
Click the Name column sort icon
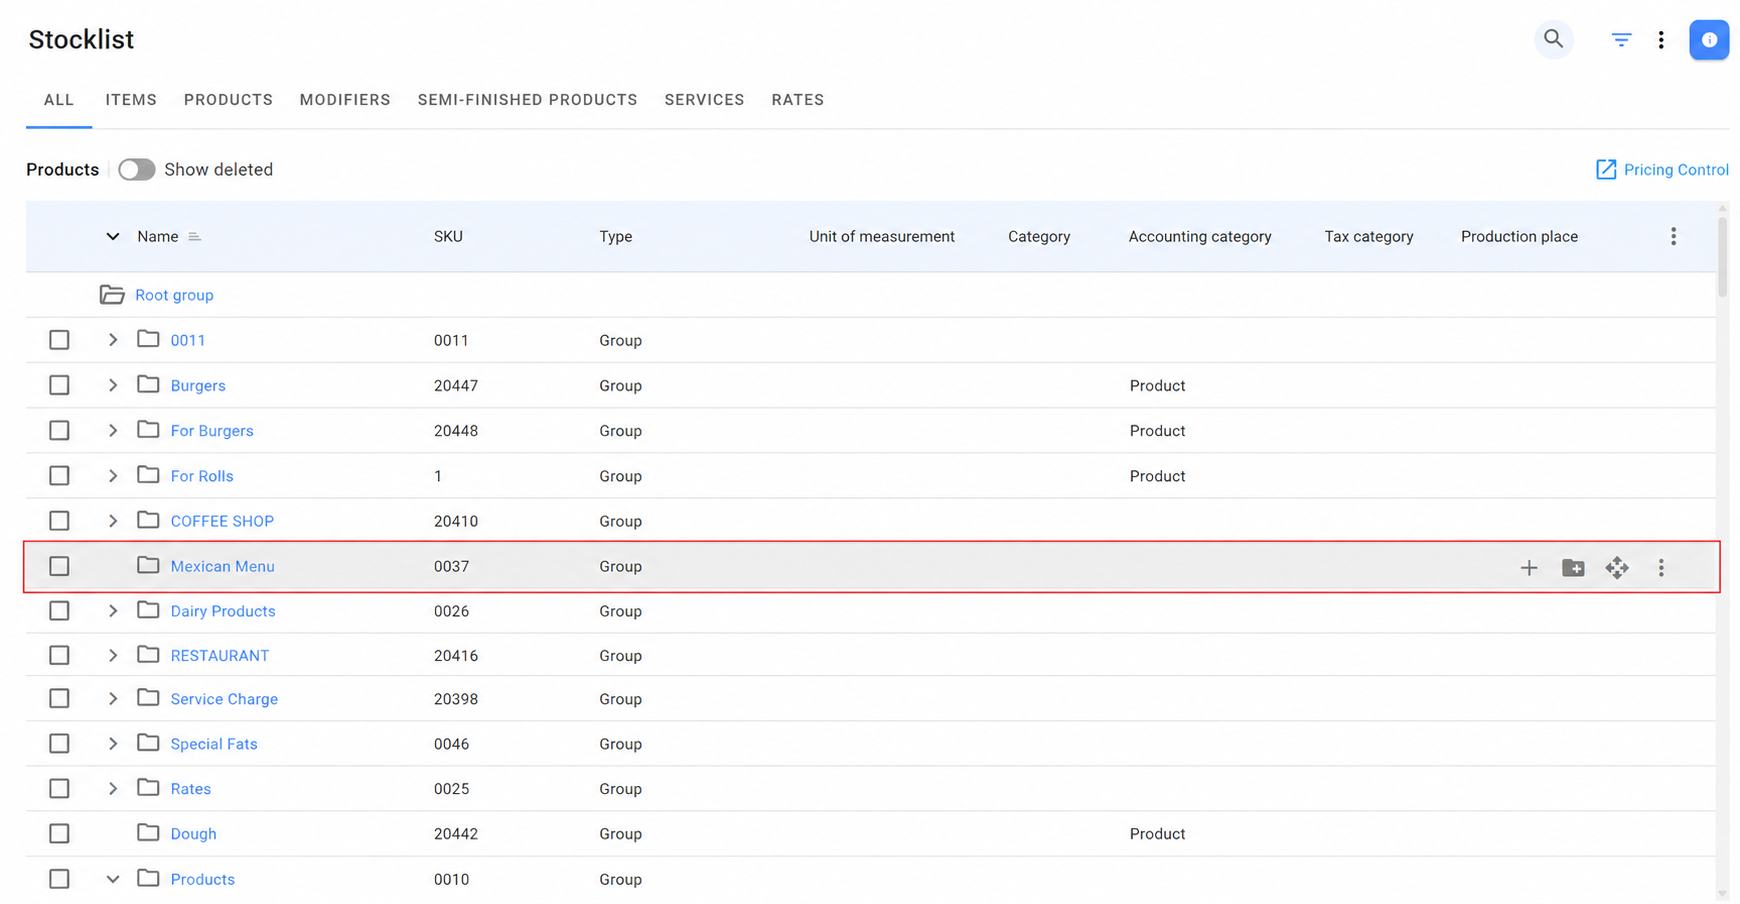coord(194,237)
